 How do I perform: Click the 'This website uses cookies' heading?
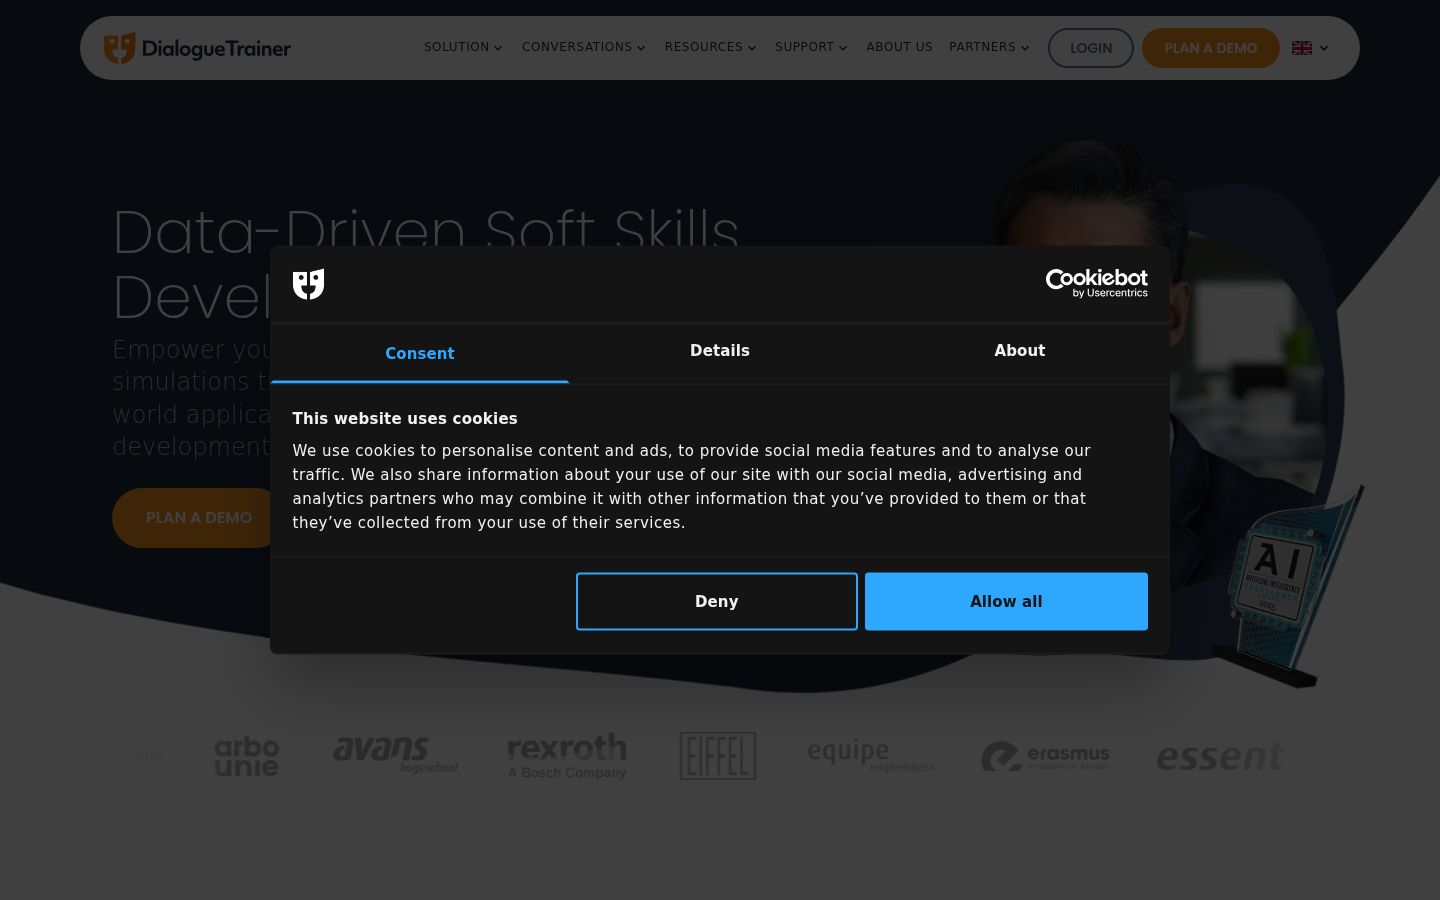(405, 419)
